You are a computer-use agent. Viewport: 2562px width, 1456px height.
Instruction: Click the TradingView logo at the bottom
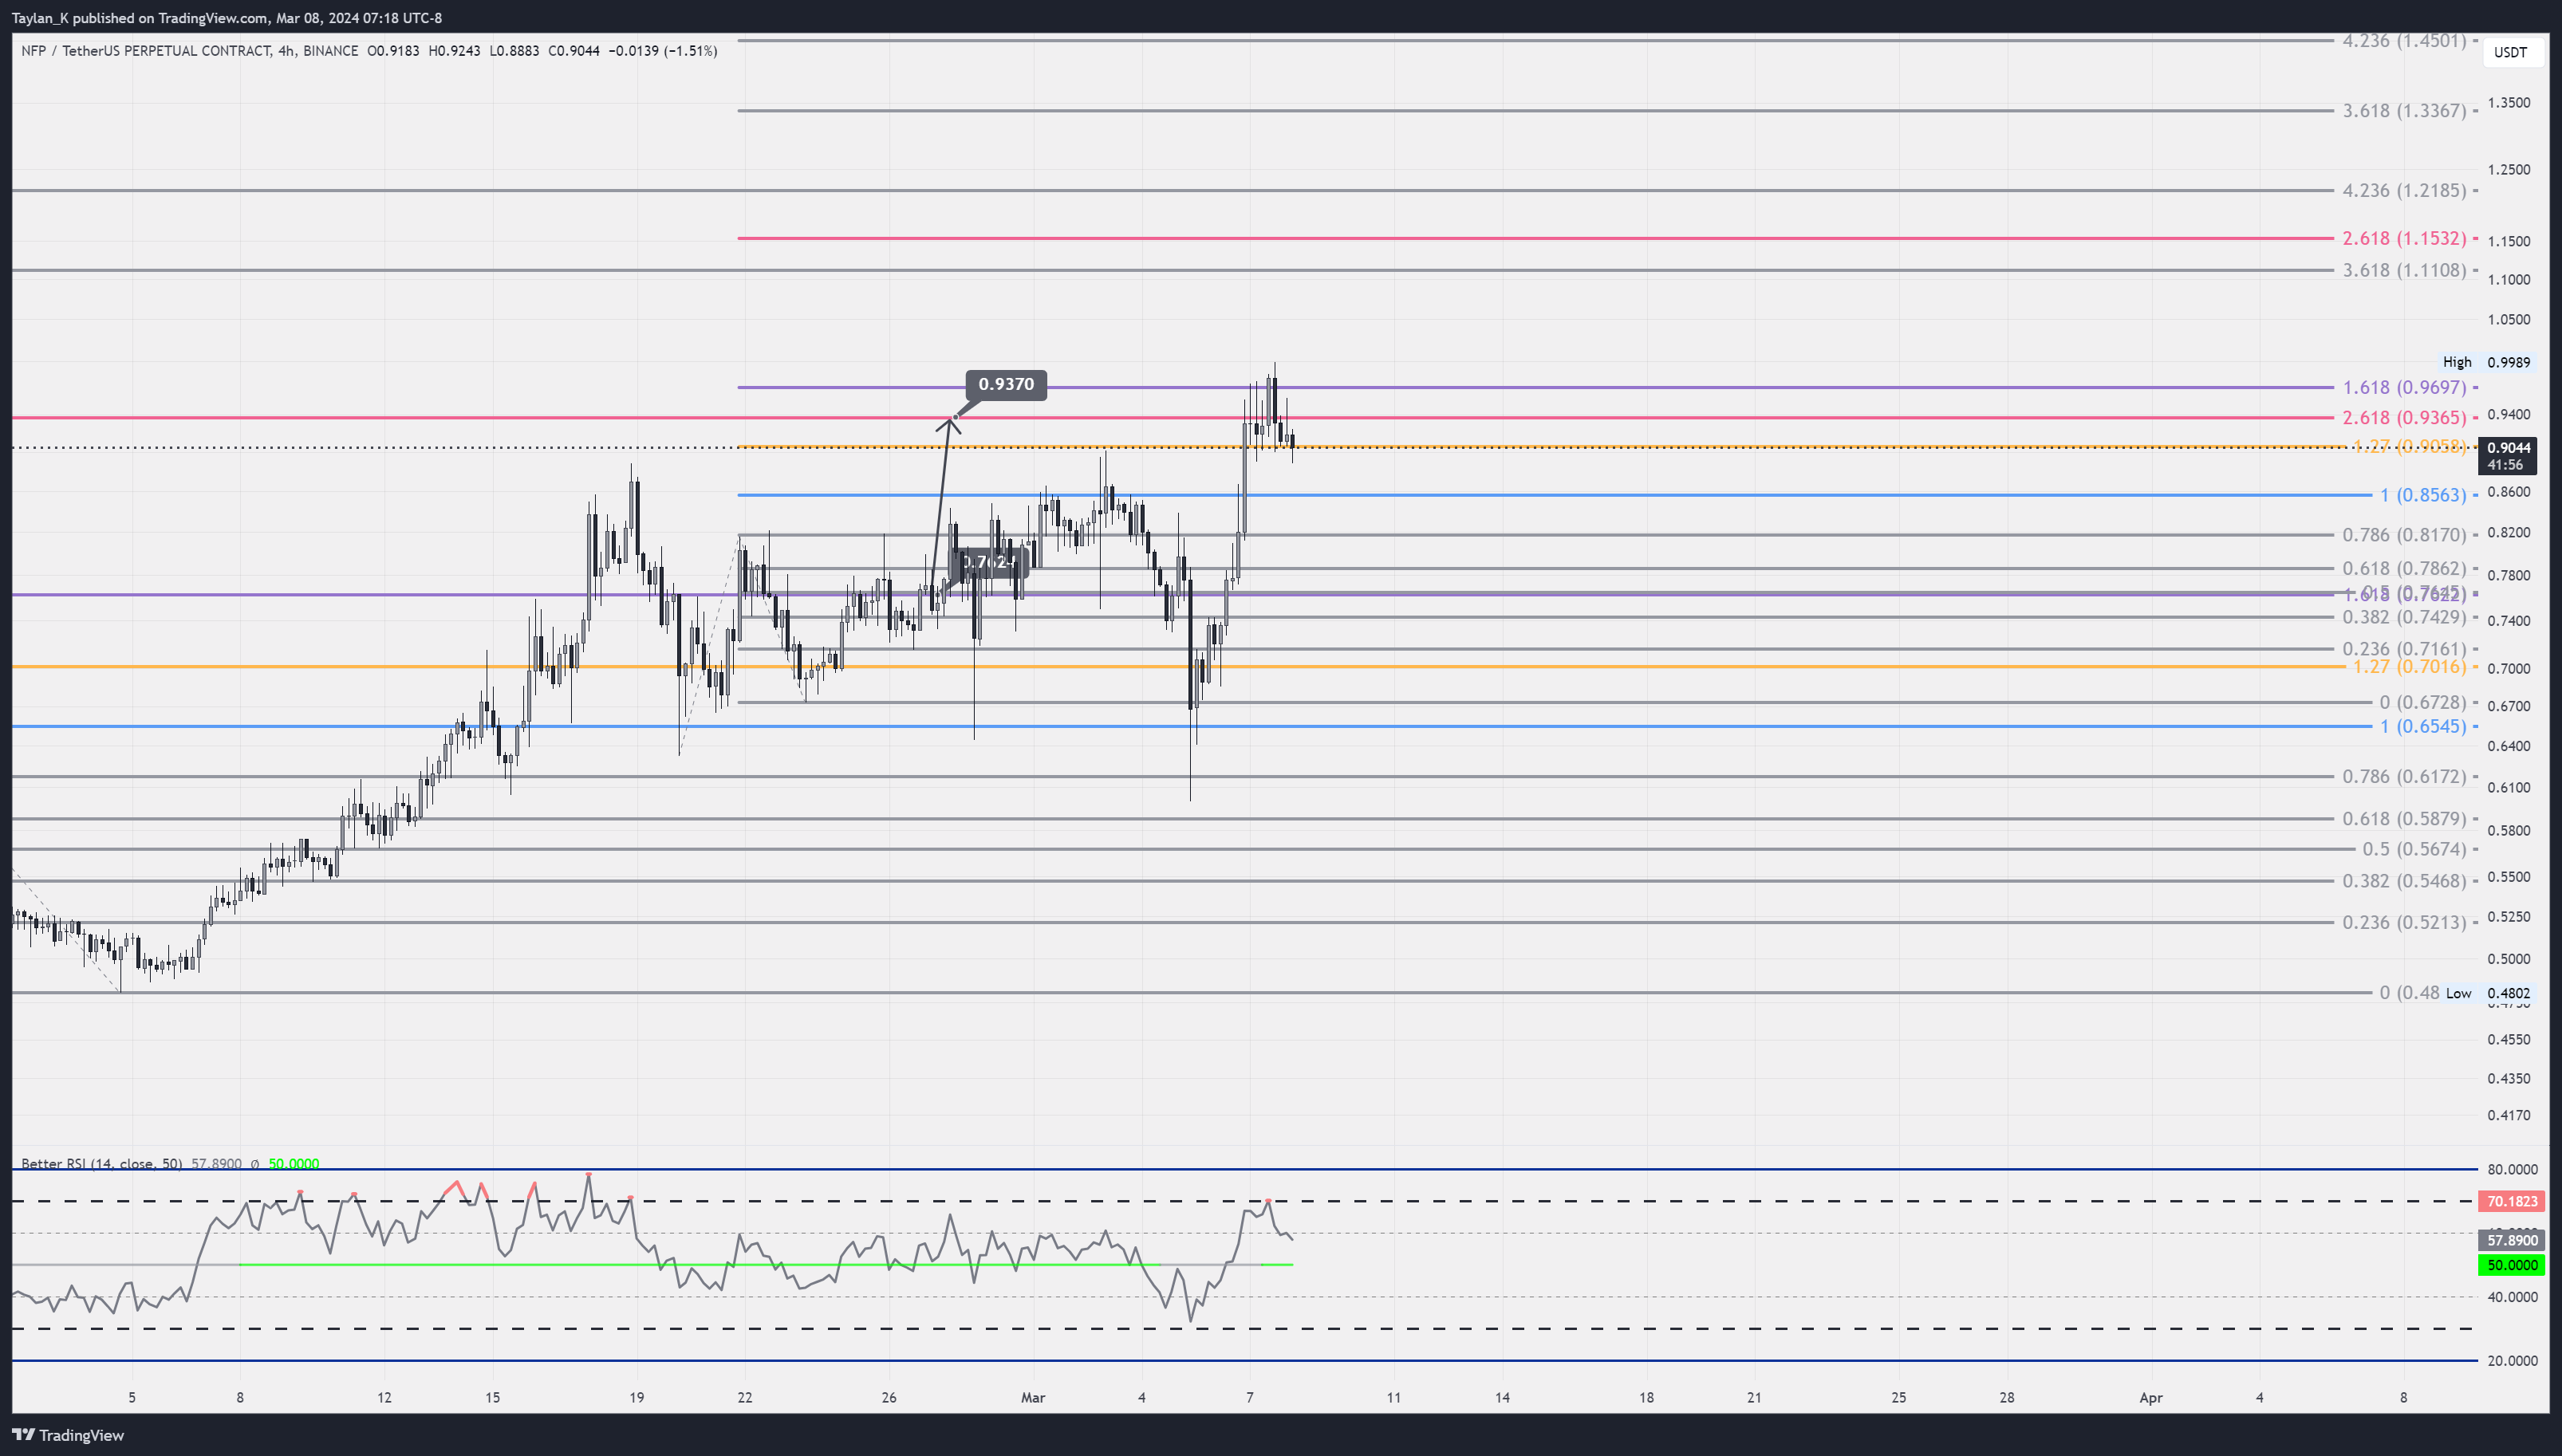[68, 1435]
